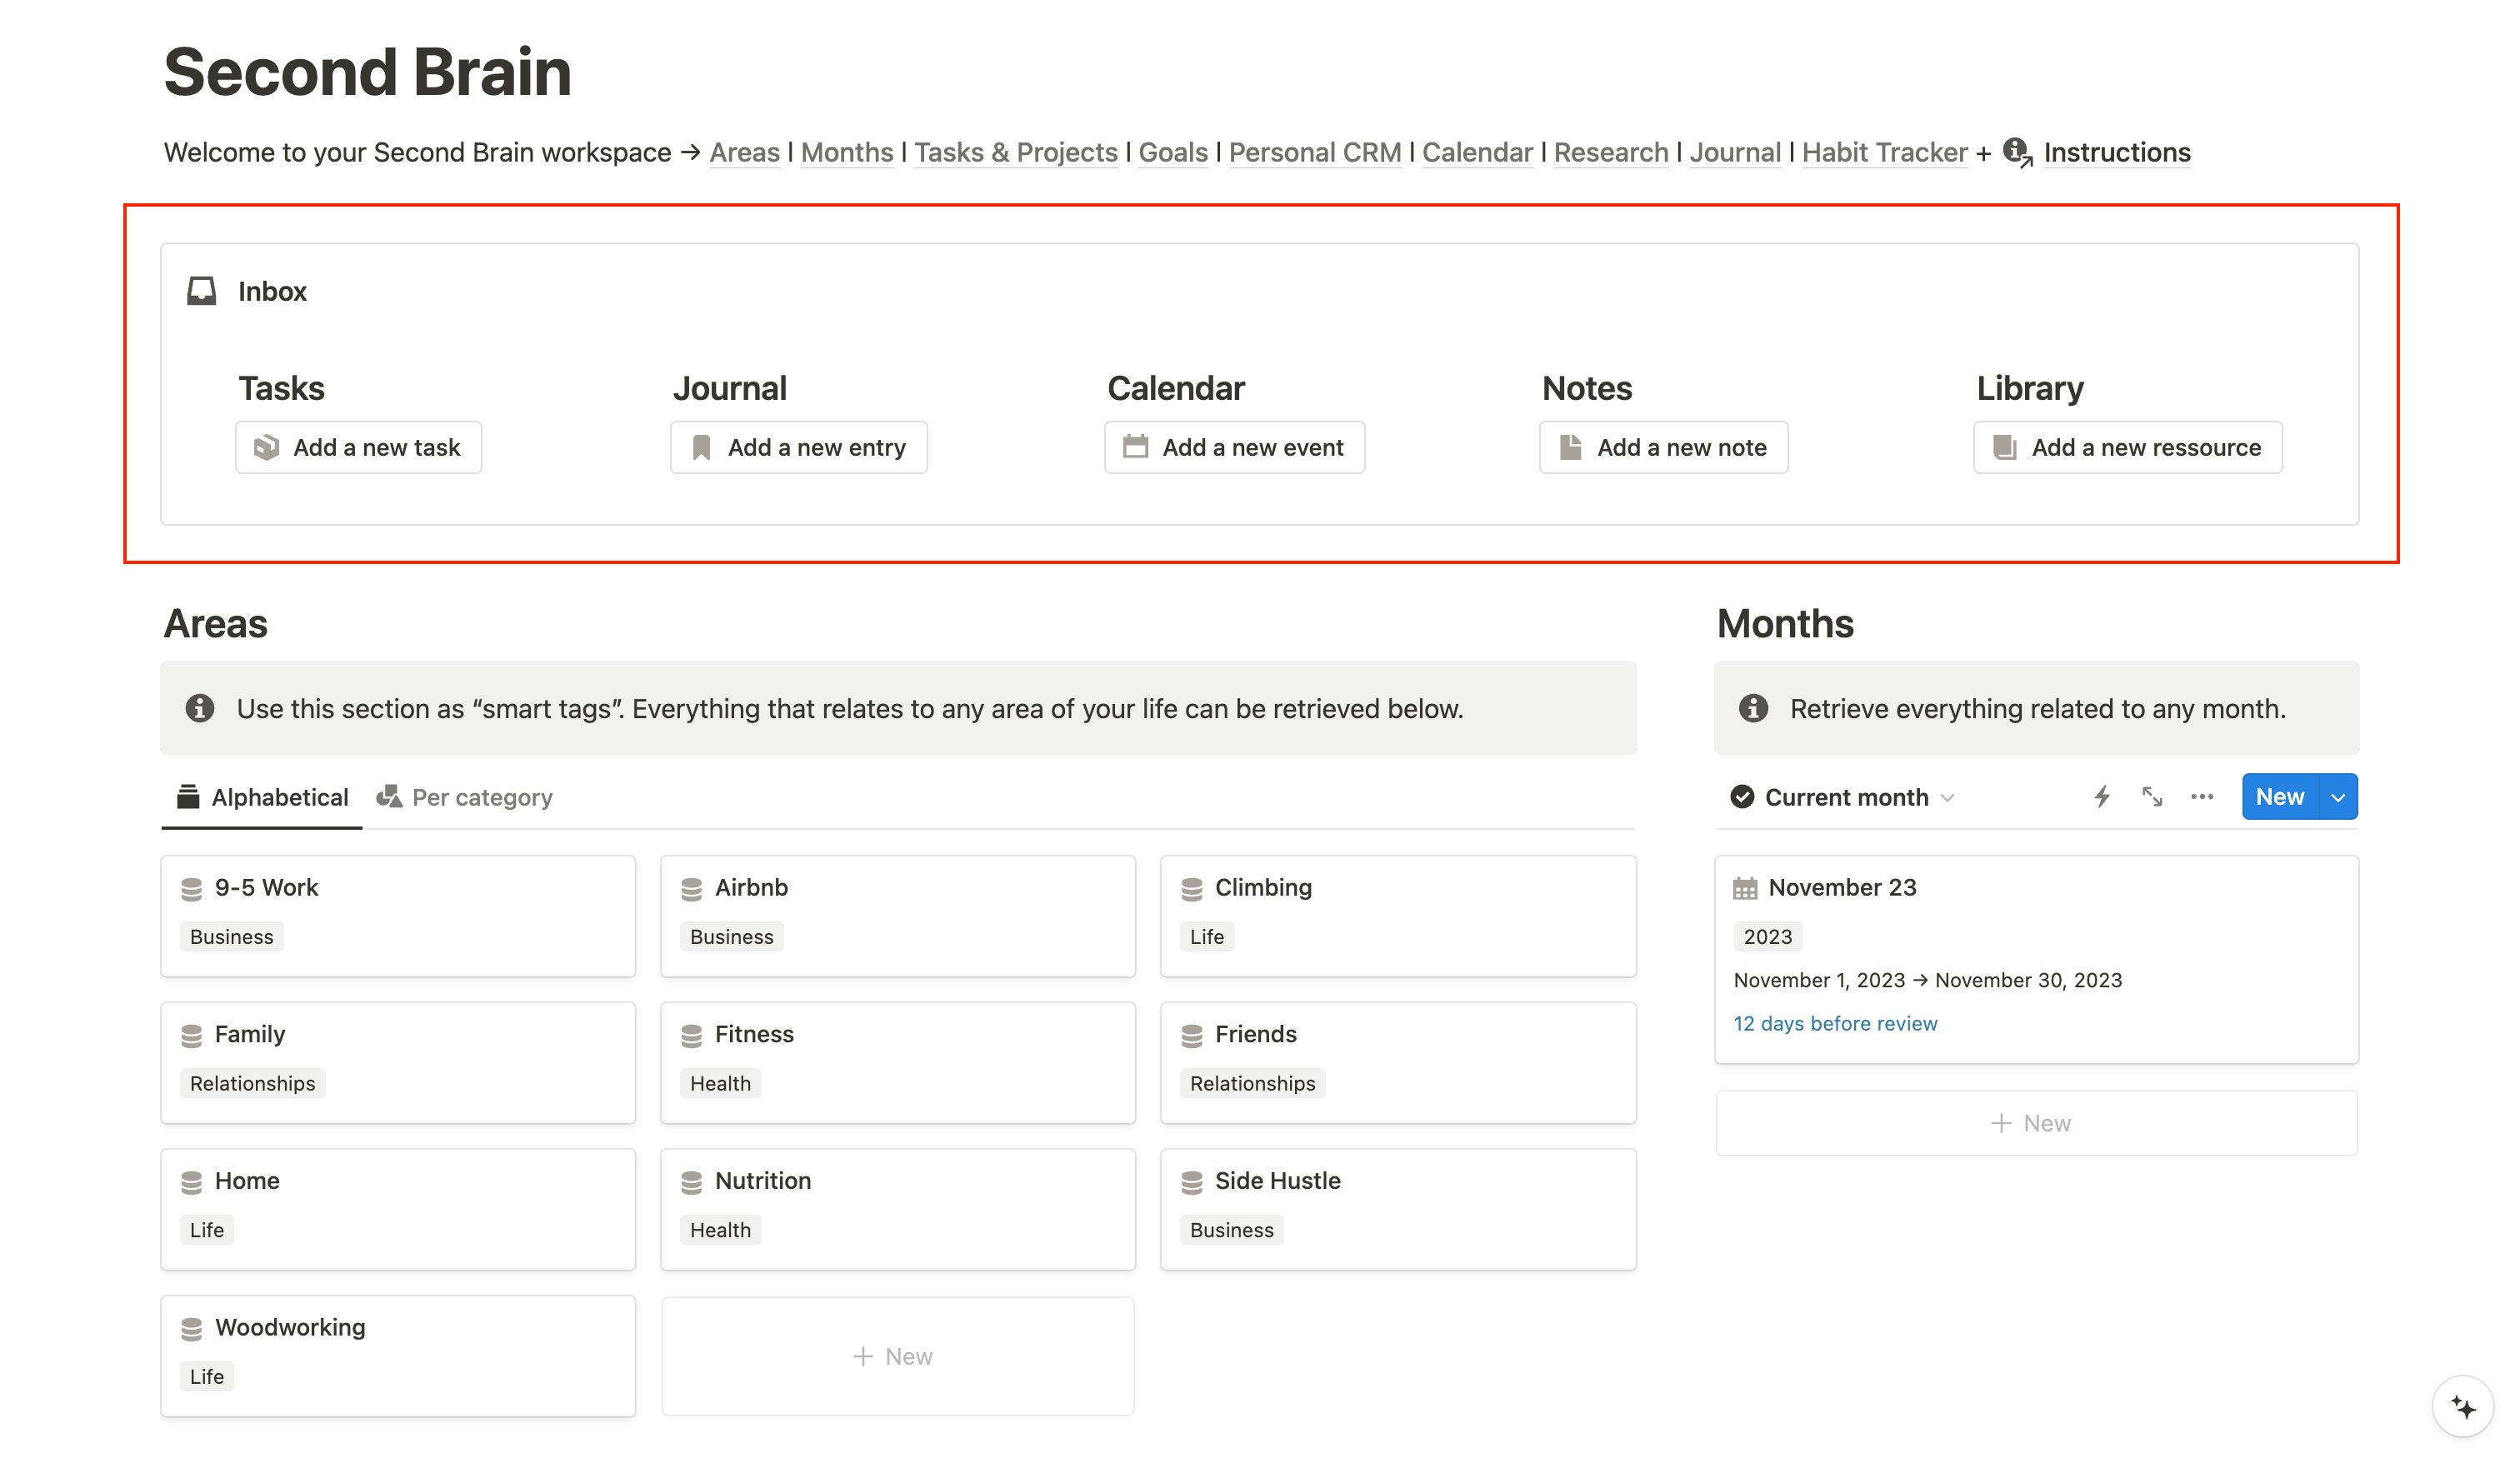This screenshot has height=1463, width=2520.
Task: Expand the Months database to full page
Action: click(2152, 797)
